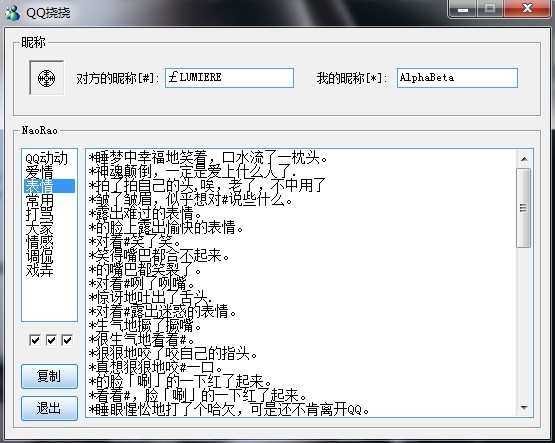Click the QQ app icon in title bar
Screen dimensions: 555x443
pyautogui.click(x=12, y=13)
